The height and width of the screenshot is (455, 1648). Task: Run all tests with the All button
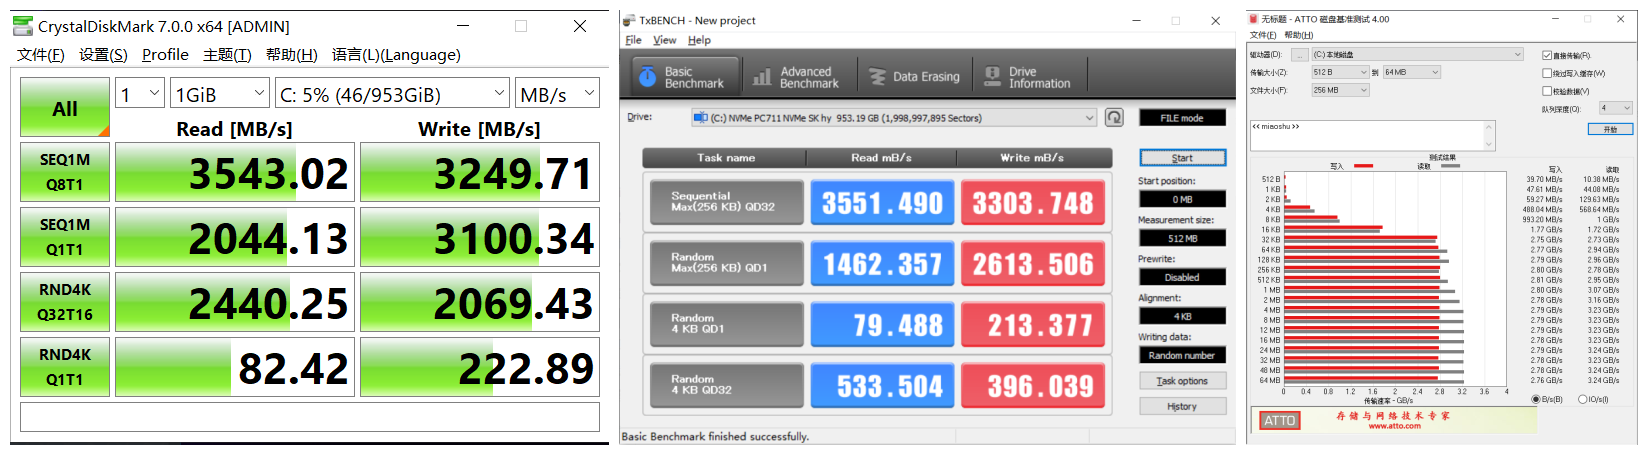[x=65, y=108]
